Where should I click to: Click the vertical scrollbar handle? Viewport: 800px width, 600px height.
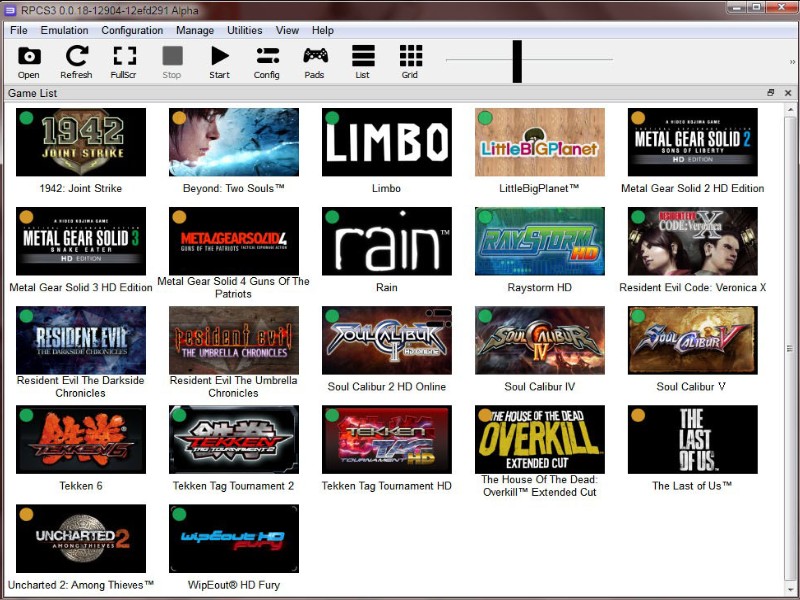790,349
